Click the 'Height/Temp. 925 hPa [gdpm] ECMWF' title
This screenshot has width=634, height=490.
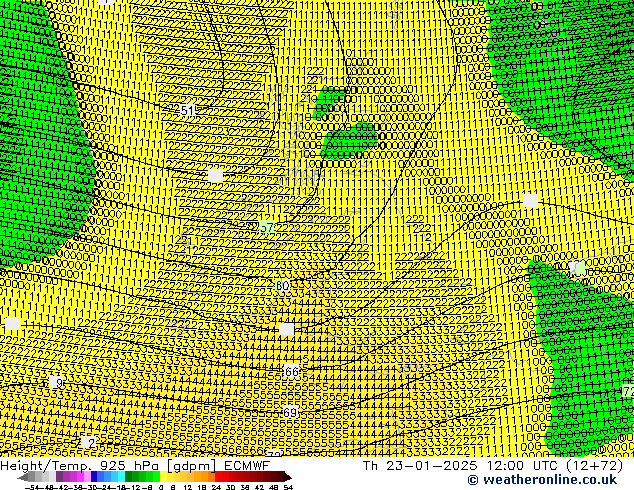tap(135, 466)
